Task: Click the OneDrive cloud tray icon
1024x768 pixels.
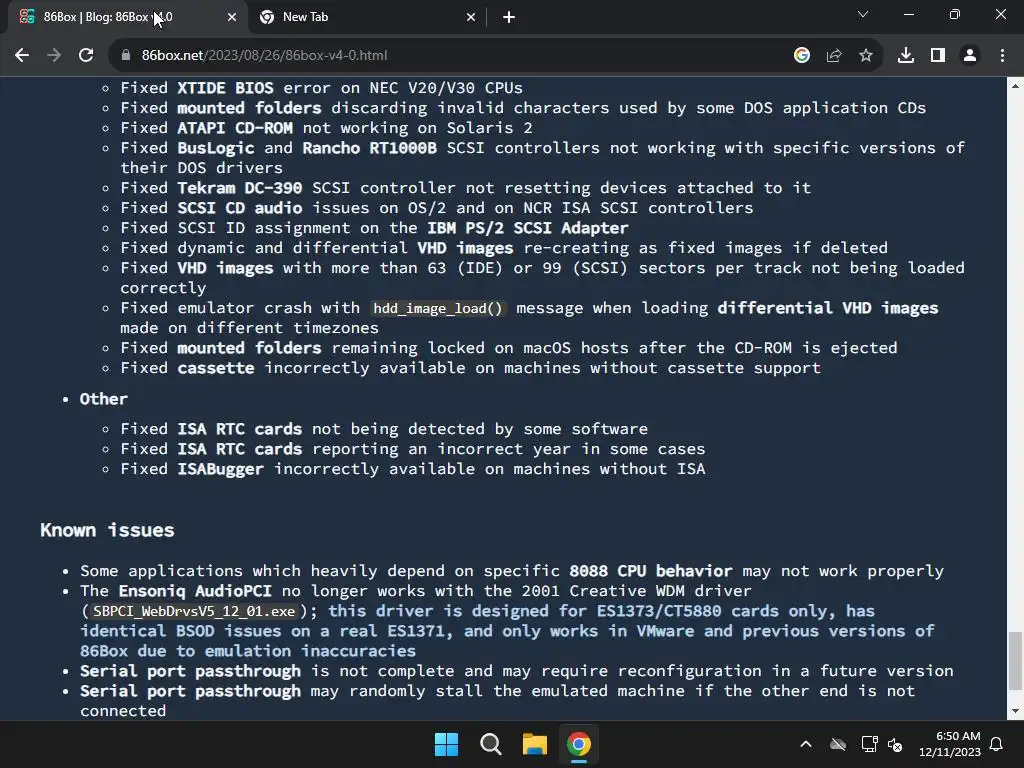Action: [838, 744]
